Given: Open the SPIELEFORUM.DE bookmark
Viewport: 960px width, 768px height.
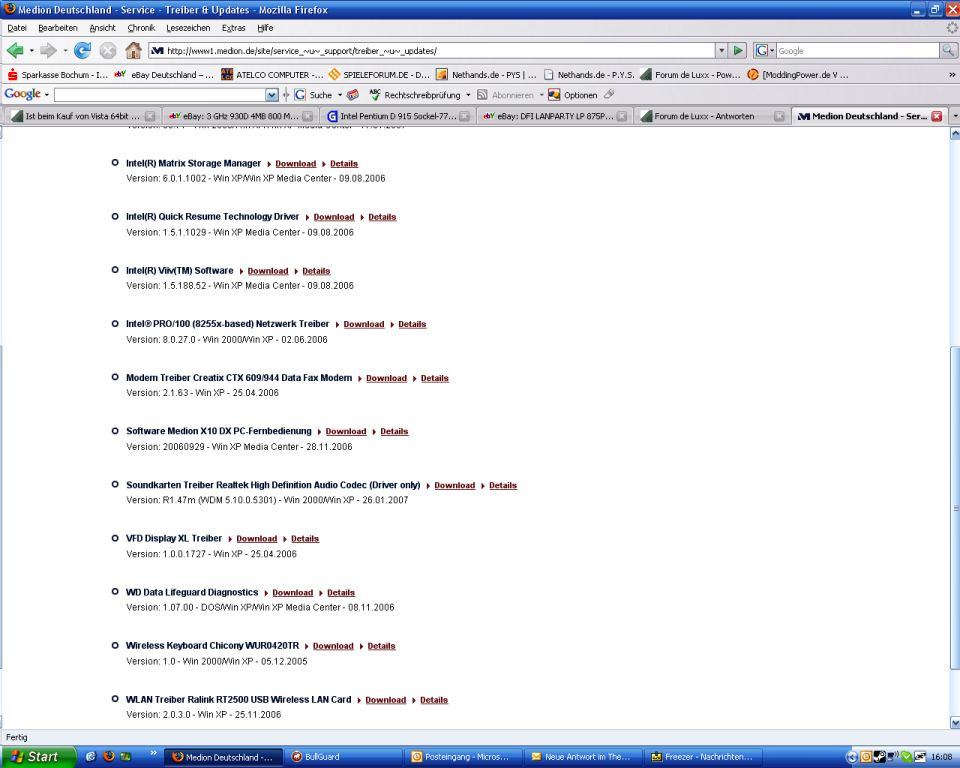Looking at the screenshot, I should [x=379, y=75].
